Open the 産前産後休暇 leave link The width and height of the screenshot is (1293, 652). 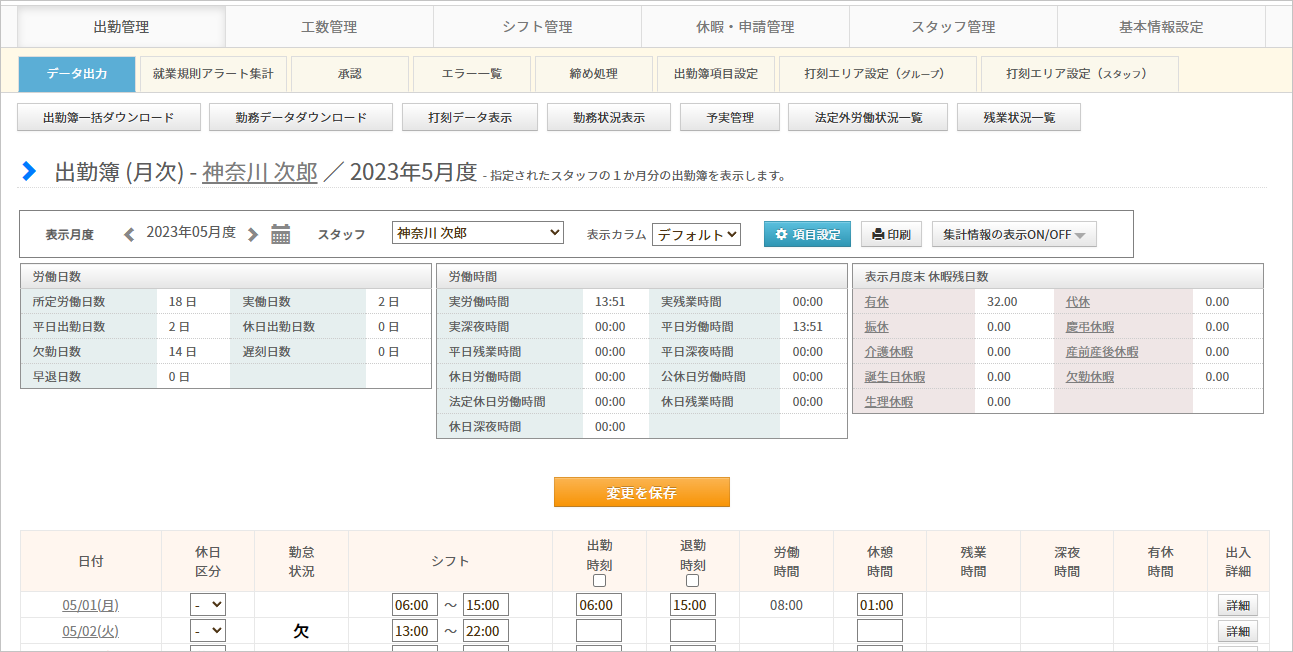click(x=1102, y=352)
